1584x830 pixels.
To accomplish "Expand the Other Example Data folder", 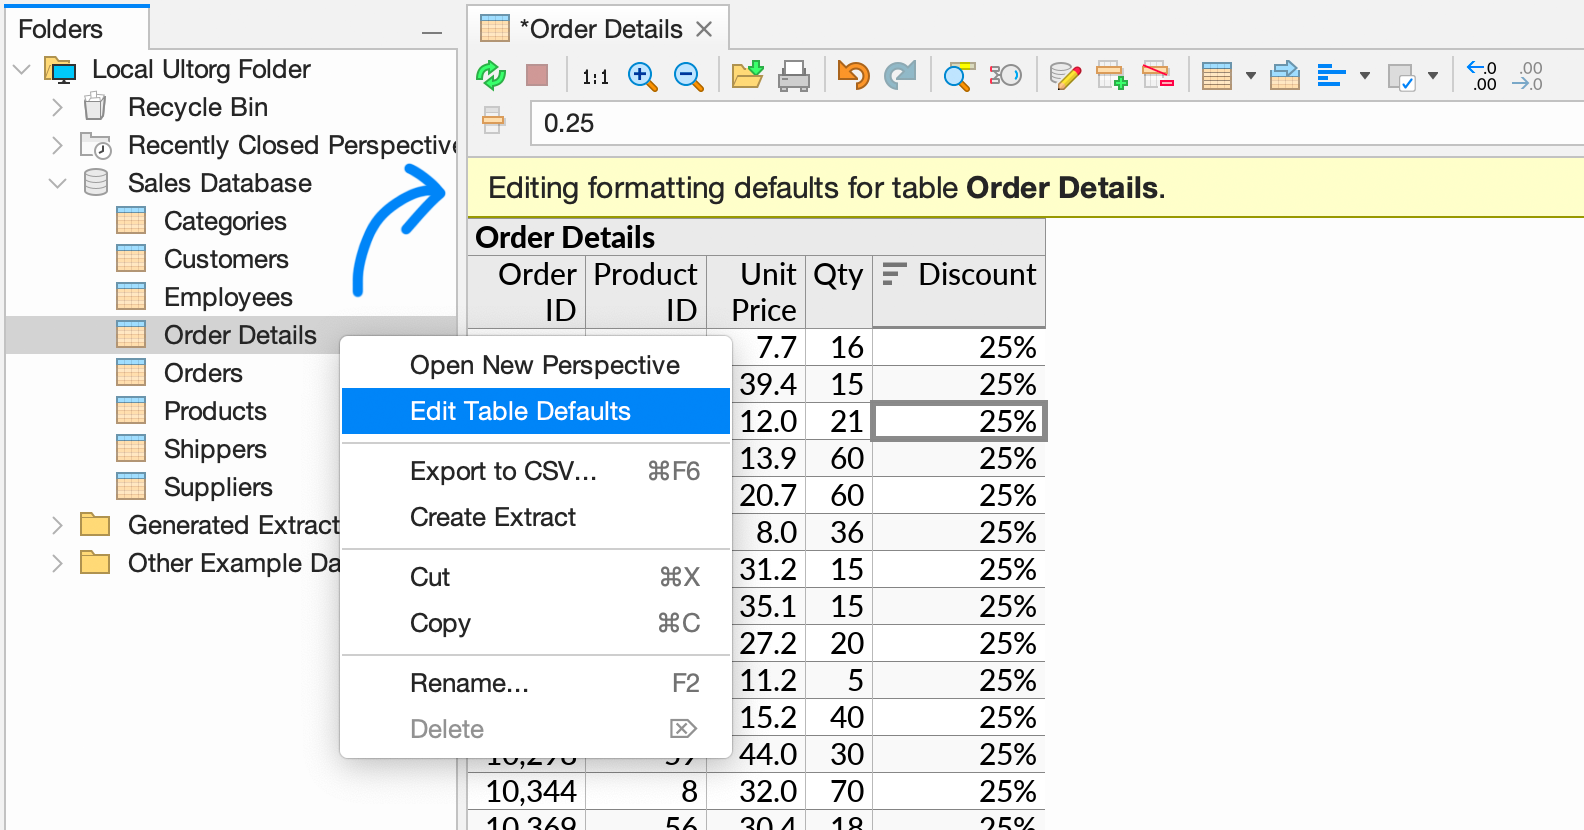I will tap(57, 563).
